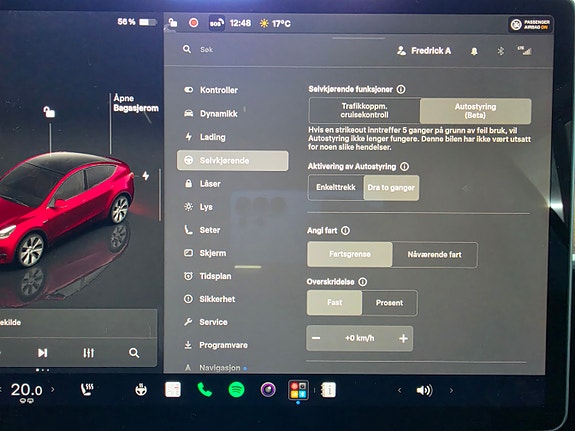The height and width of the screenshot is (431, 575).
Task: Tap the media search magnifier icon
Action: 134,353
